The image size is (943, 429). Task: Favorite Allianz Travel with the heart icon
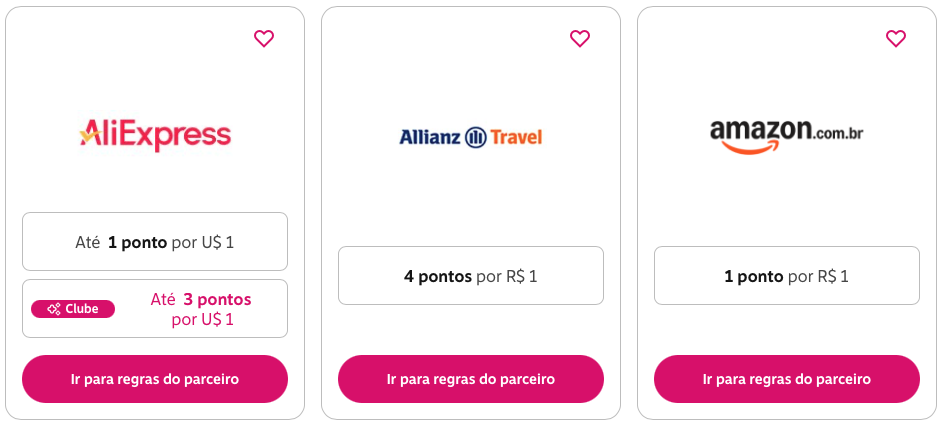(580, 39)
